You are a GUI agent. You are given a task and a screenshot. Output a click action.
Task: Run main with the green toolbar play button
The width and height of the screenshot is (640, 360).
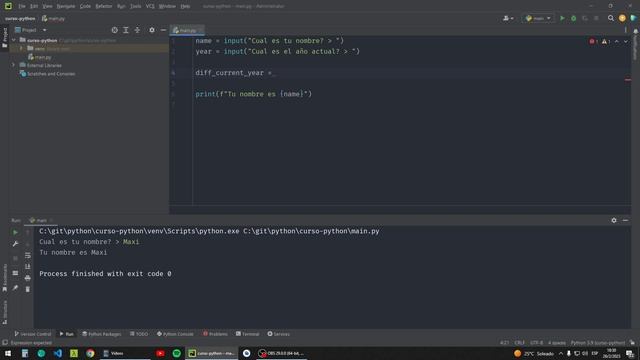tap(562, 18)
